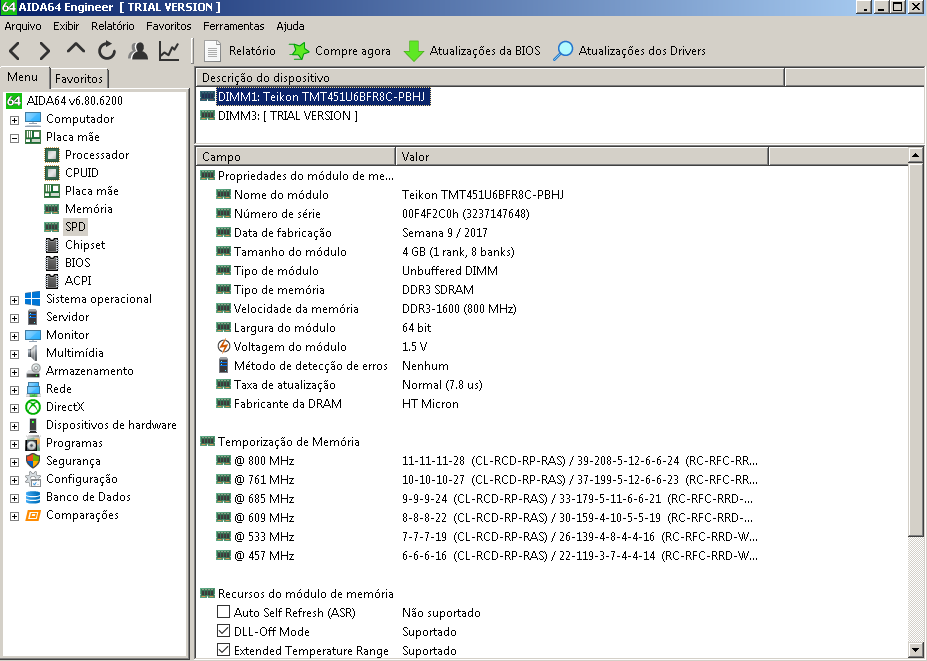
Task: Click the Servidor tower icon
Action: 33,317
